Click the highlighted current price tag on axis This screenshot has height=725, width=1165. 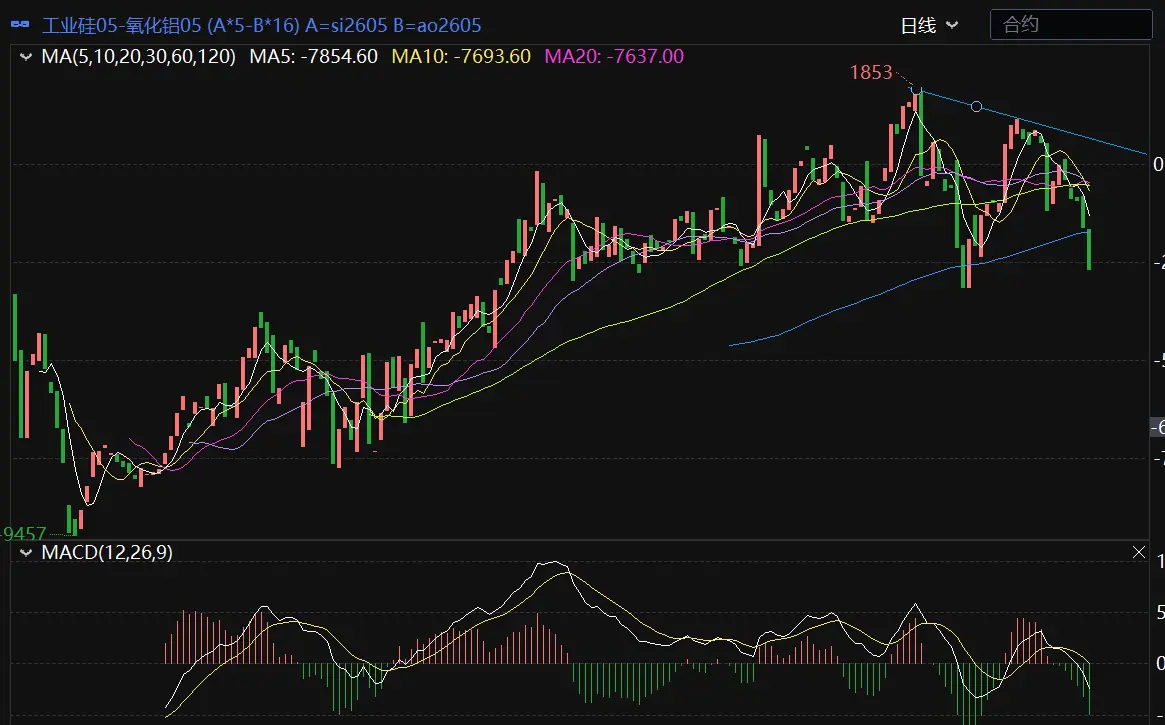tap(1157, 427)
